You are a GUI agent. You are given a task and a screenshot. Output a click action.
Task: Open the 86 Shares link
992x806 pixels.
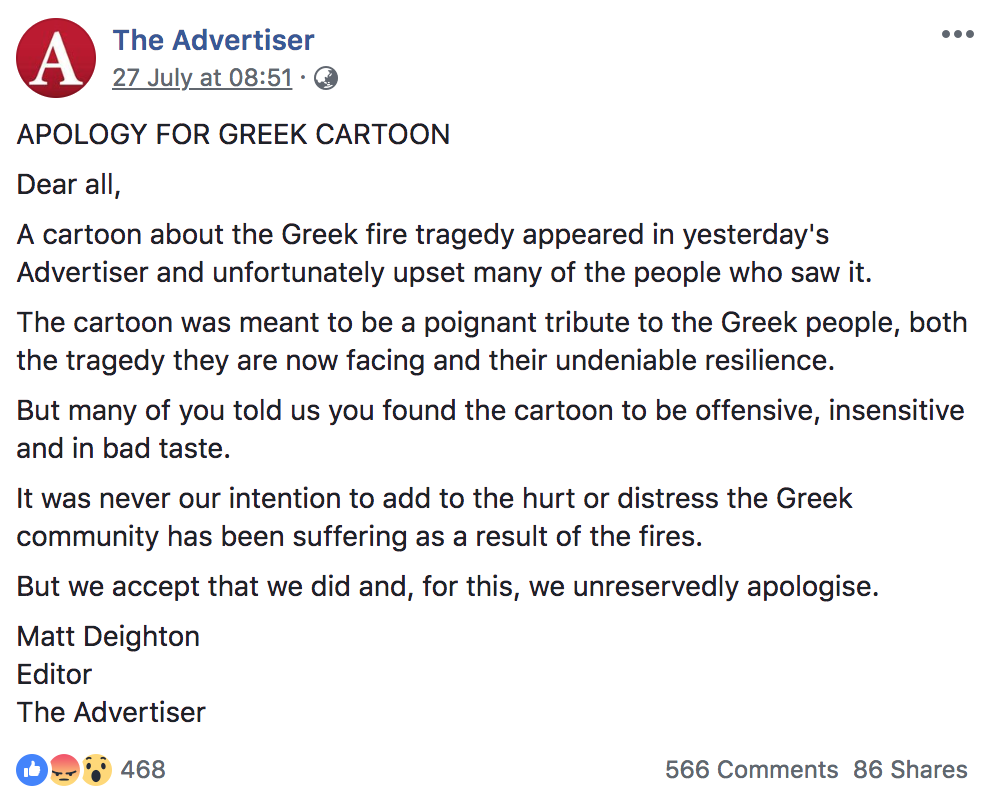click(x=910, y=770)
